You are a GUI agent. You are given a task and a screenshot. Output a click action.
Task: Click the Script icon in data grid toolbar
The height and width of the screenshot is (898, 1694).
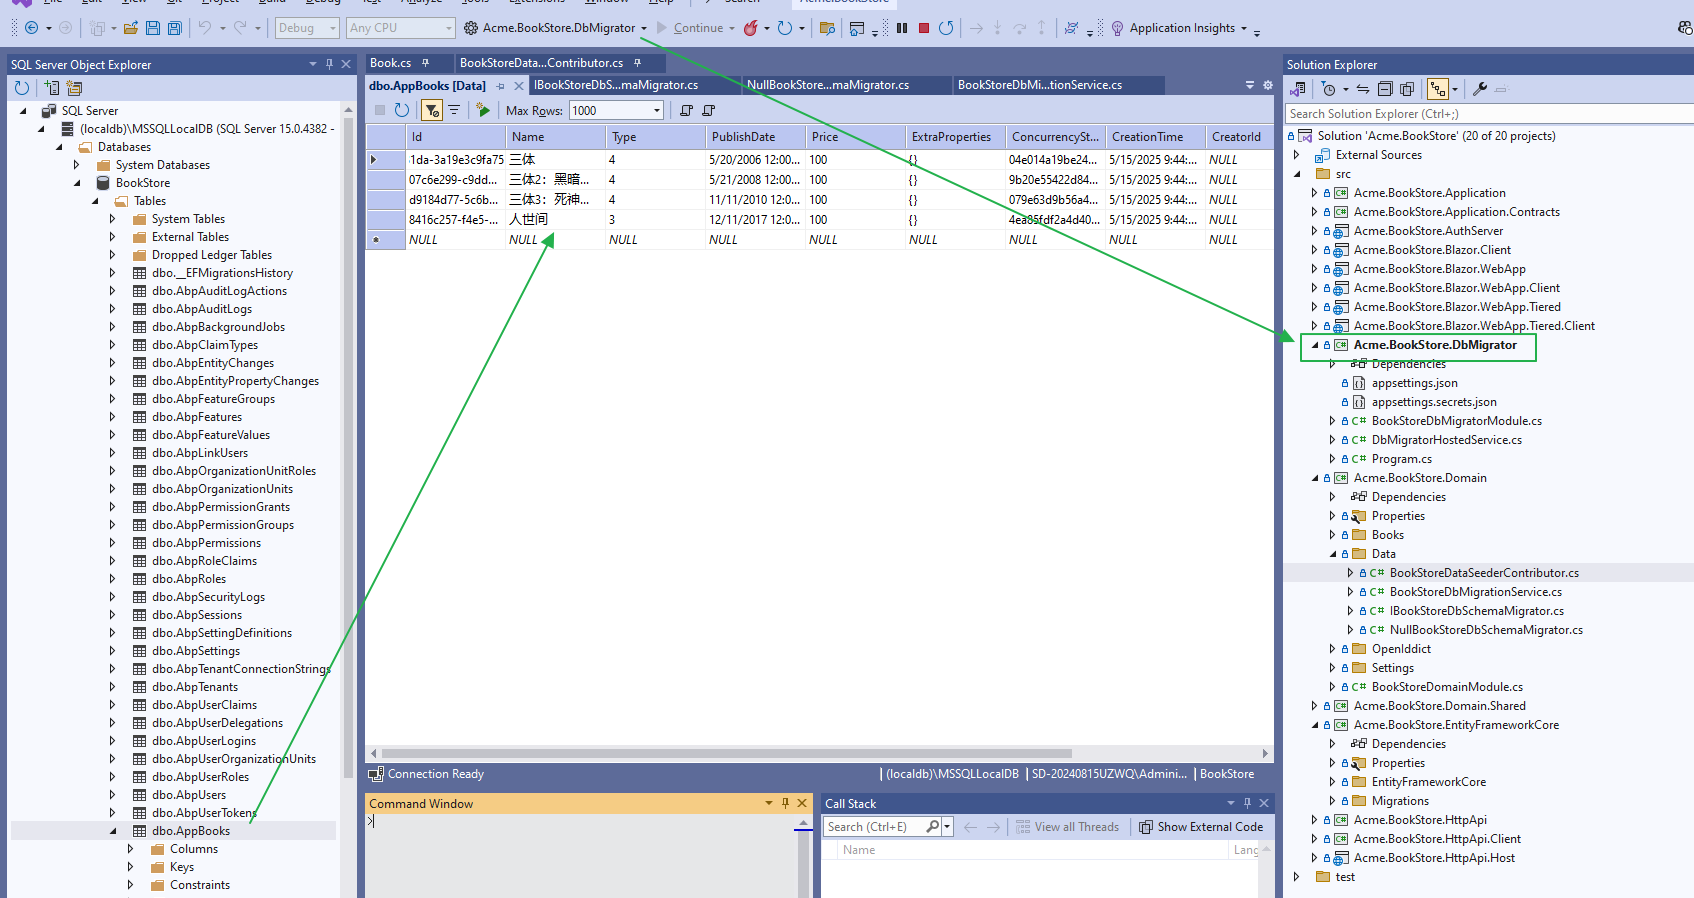[686, 110]
